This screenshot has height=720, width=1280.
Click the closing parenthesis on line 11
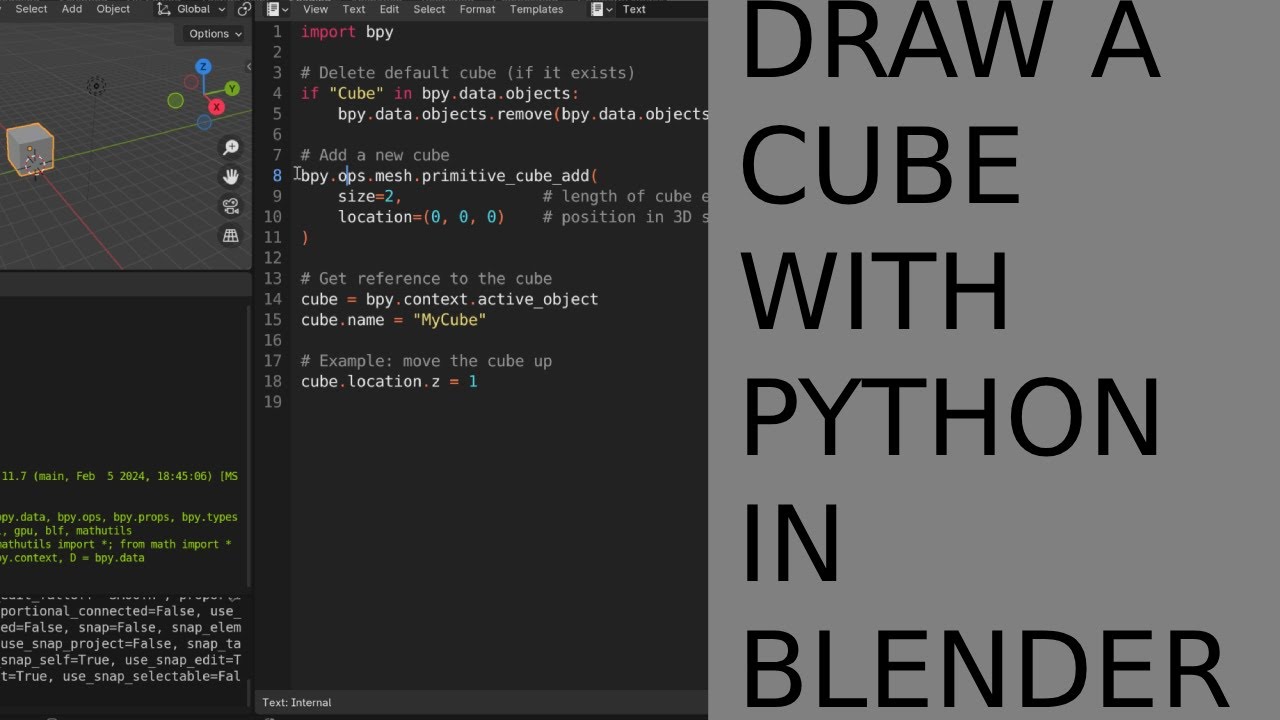[x=305, y=238]
